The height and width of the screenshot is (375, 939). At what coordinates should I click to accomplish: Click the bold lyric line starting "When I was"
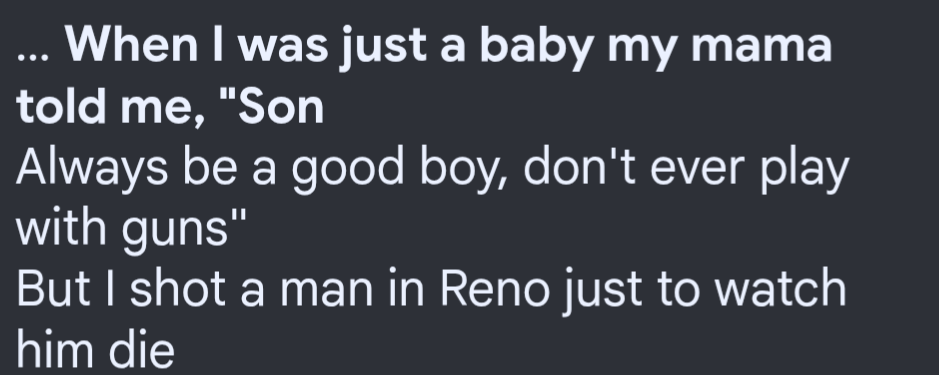424,75
